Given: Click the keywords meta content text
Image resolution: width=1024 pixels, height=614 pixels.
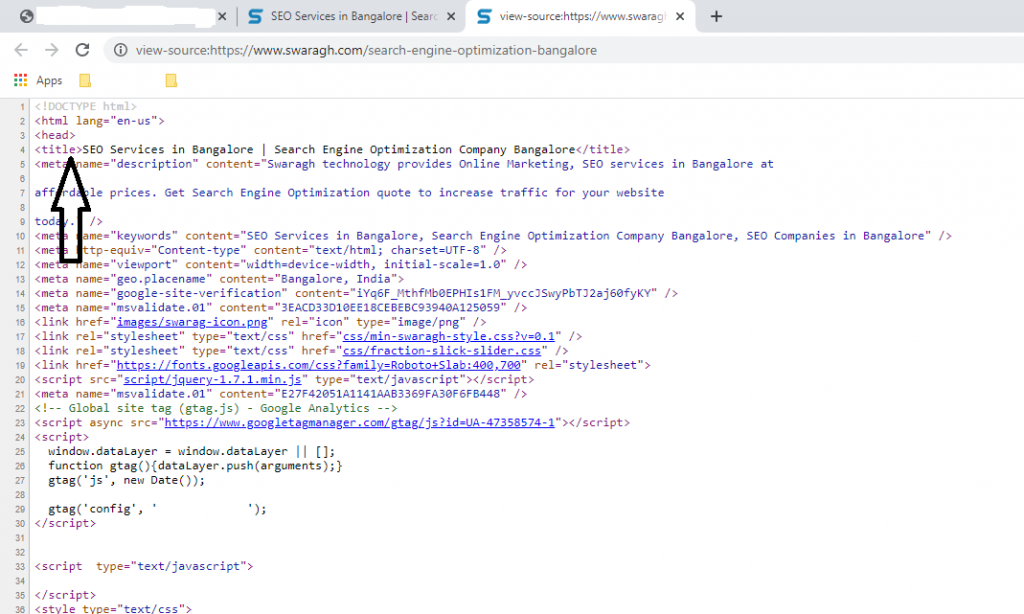Looking at the screenshot, I should pos(585,236).
